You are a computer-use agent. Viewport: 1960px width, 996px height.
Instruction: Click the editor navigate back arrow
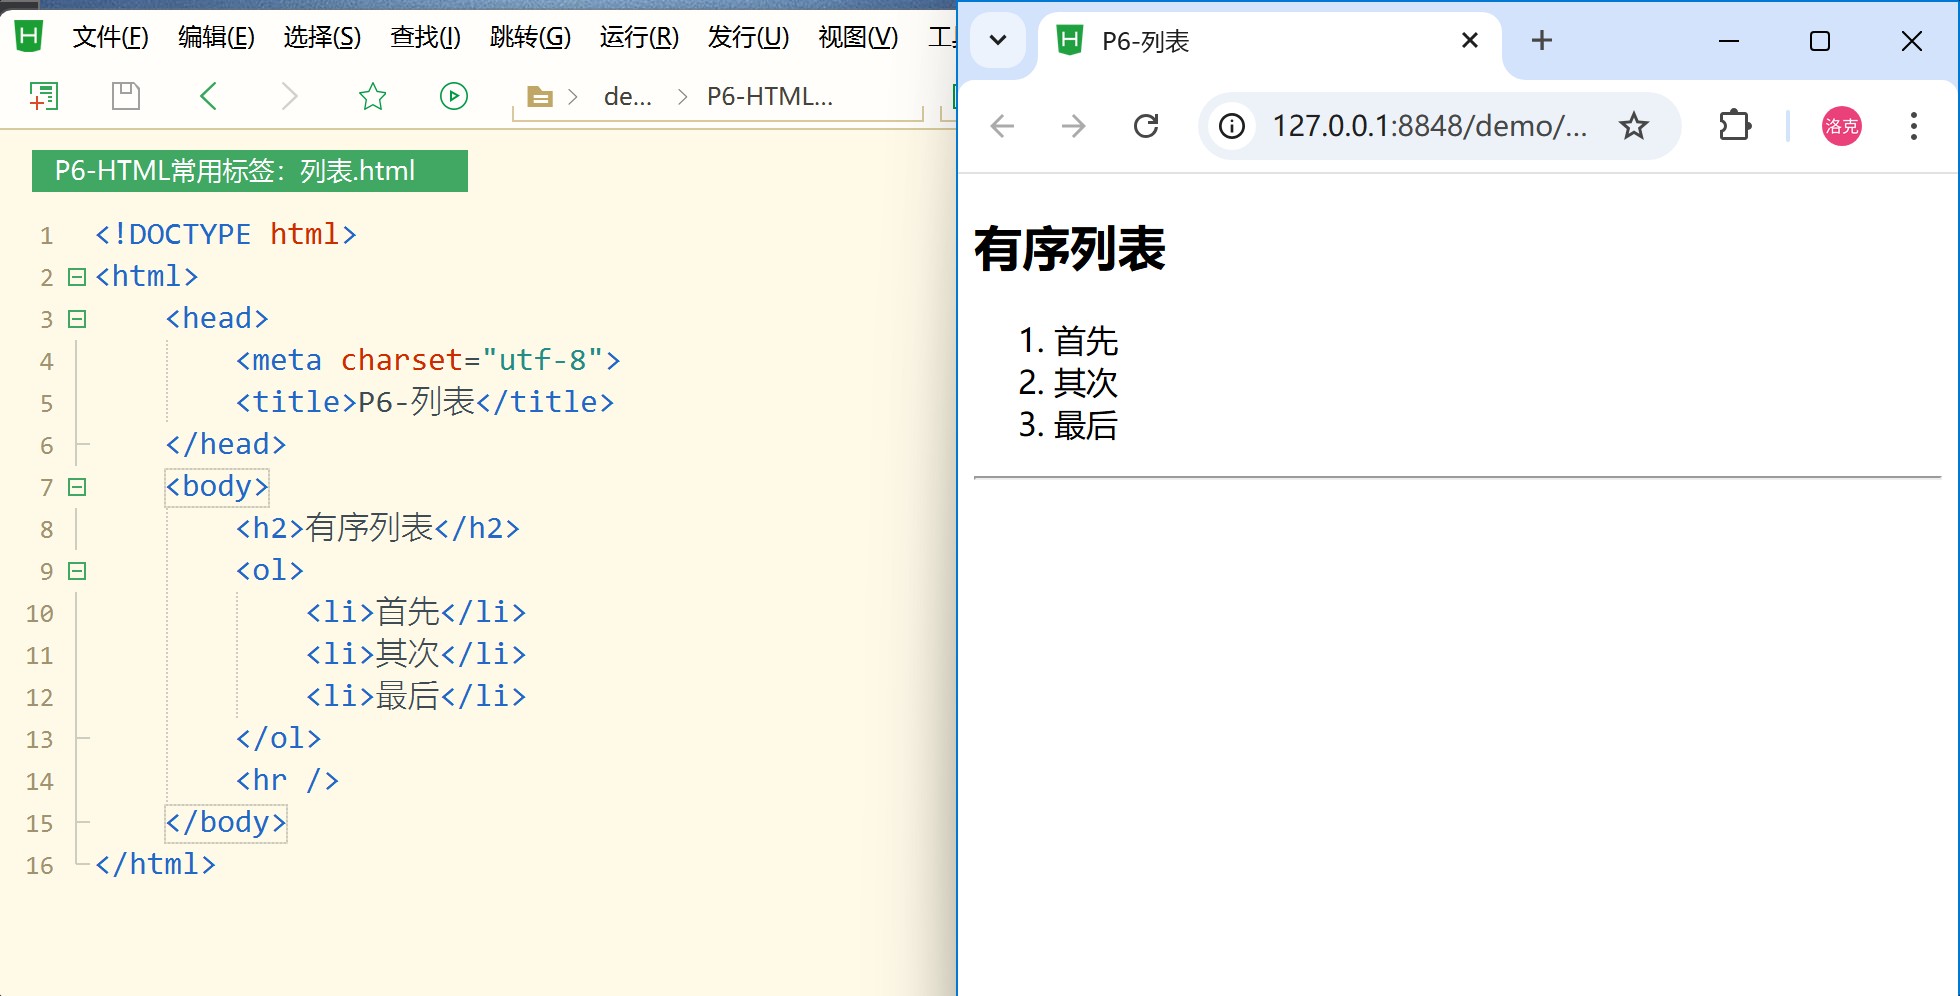tap(208, 96)
